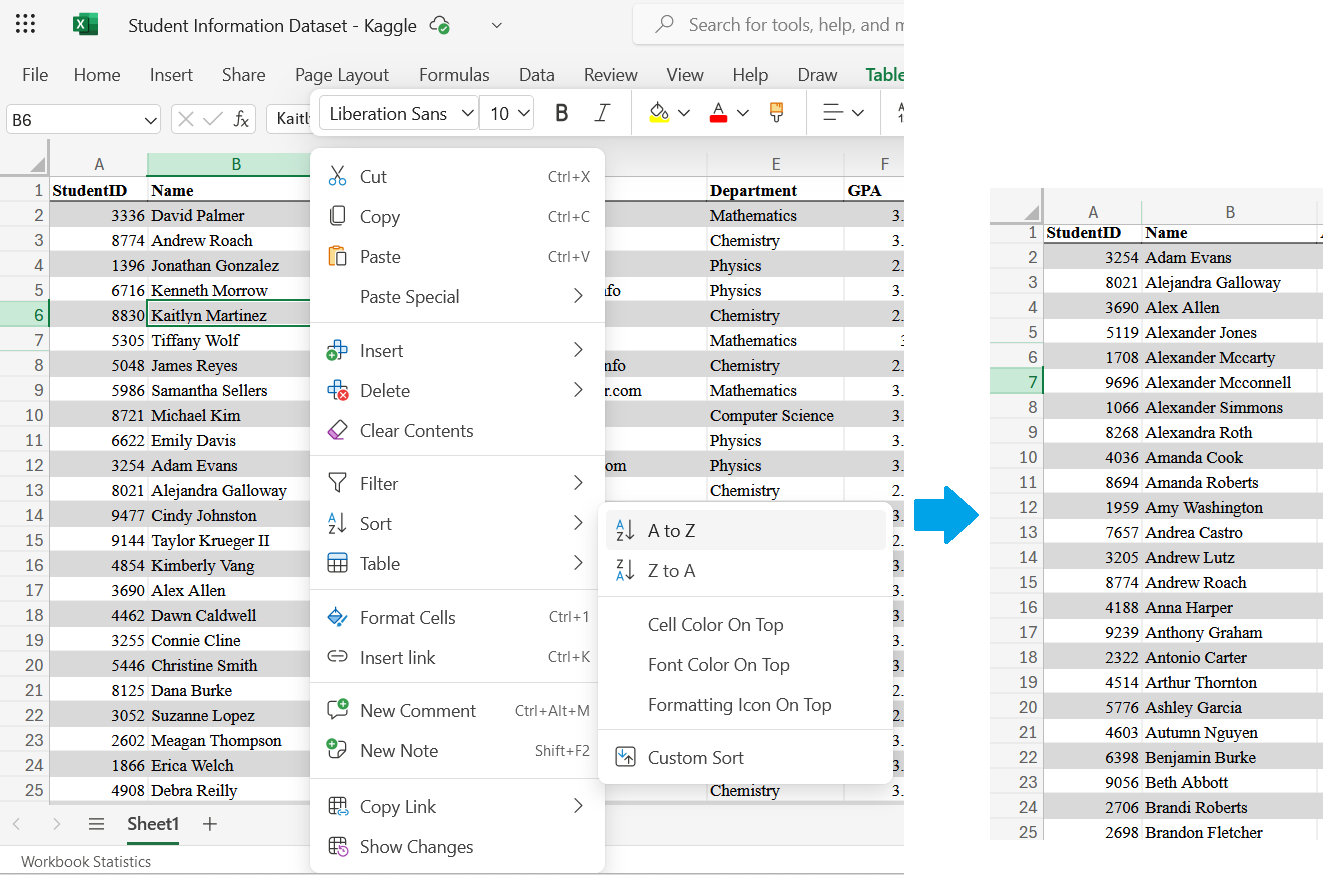This screenshot has height=875, width=1324.
Task: Click the Cut scissors icon
Action: 338,176
